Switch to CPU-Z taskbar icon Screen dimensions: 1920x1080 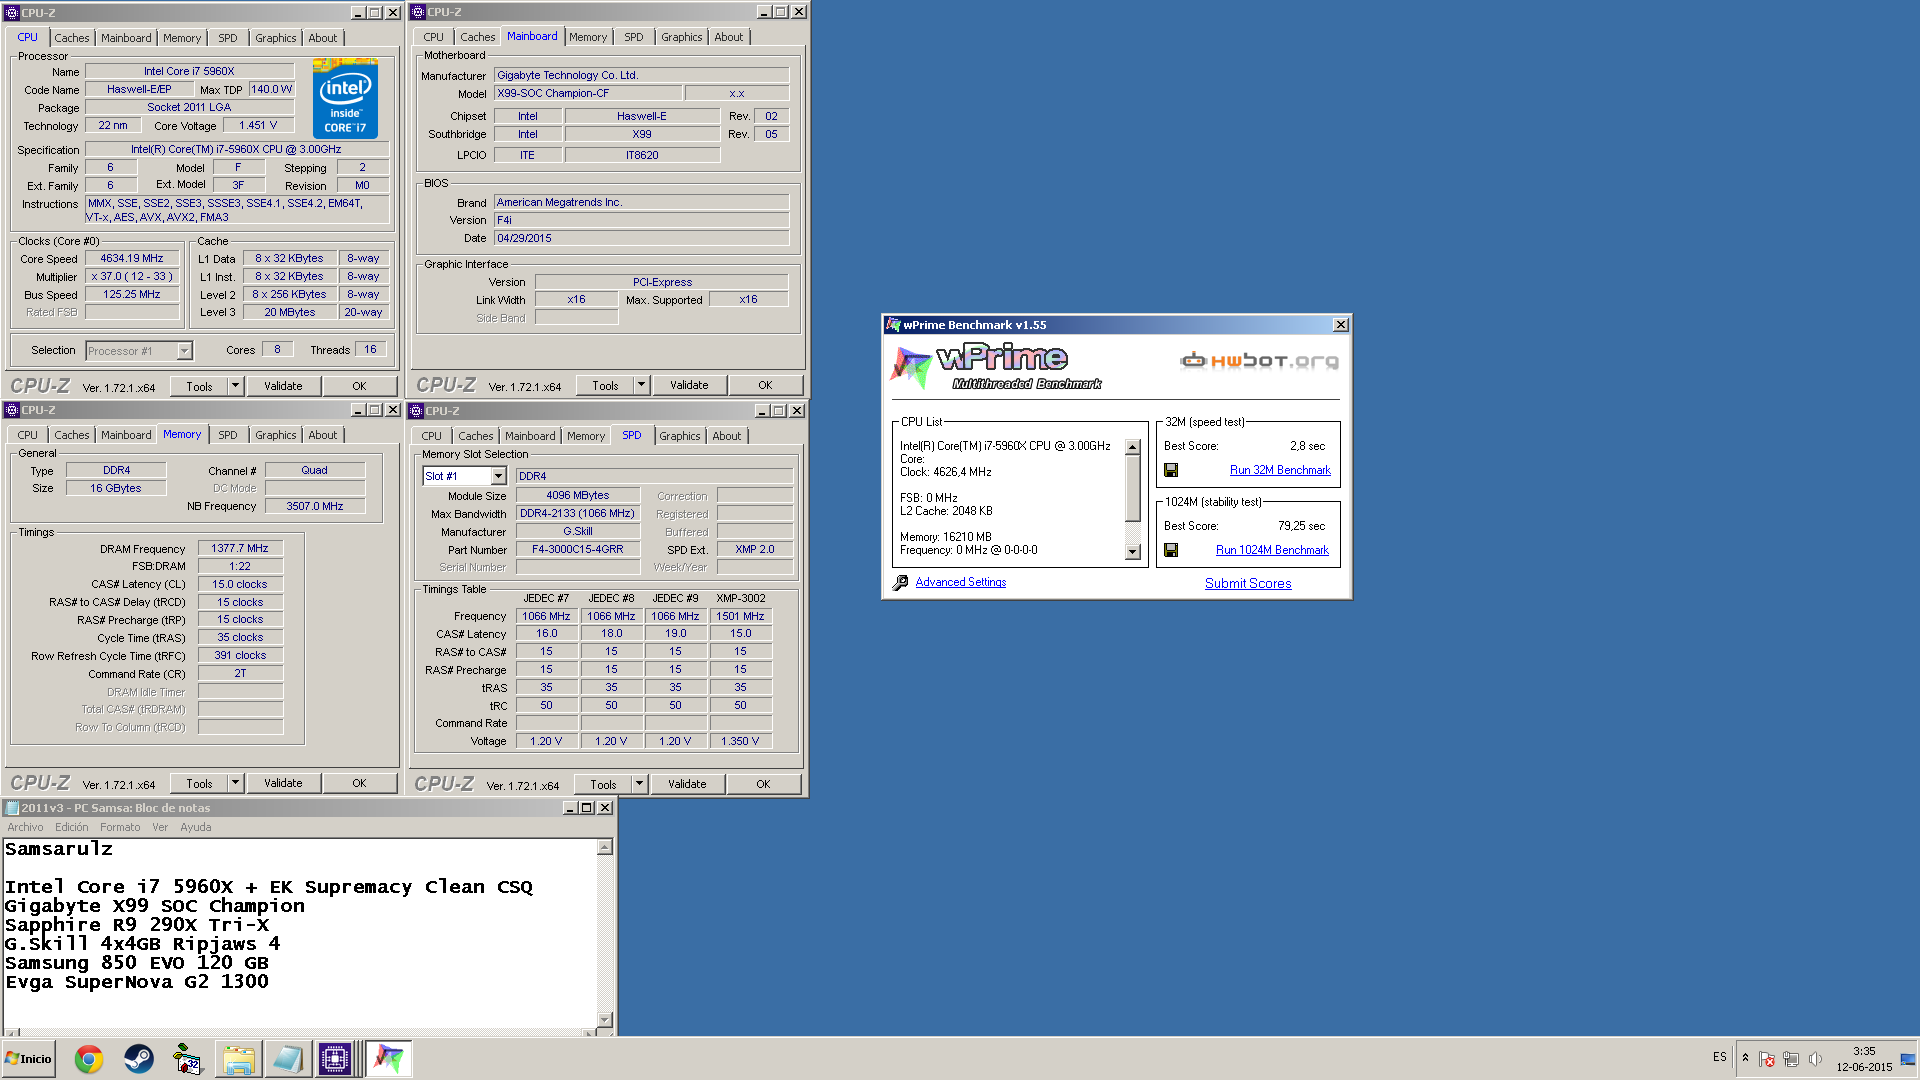tap(335, 1059)
